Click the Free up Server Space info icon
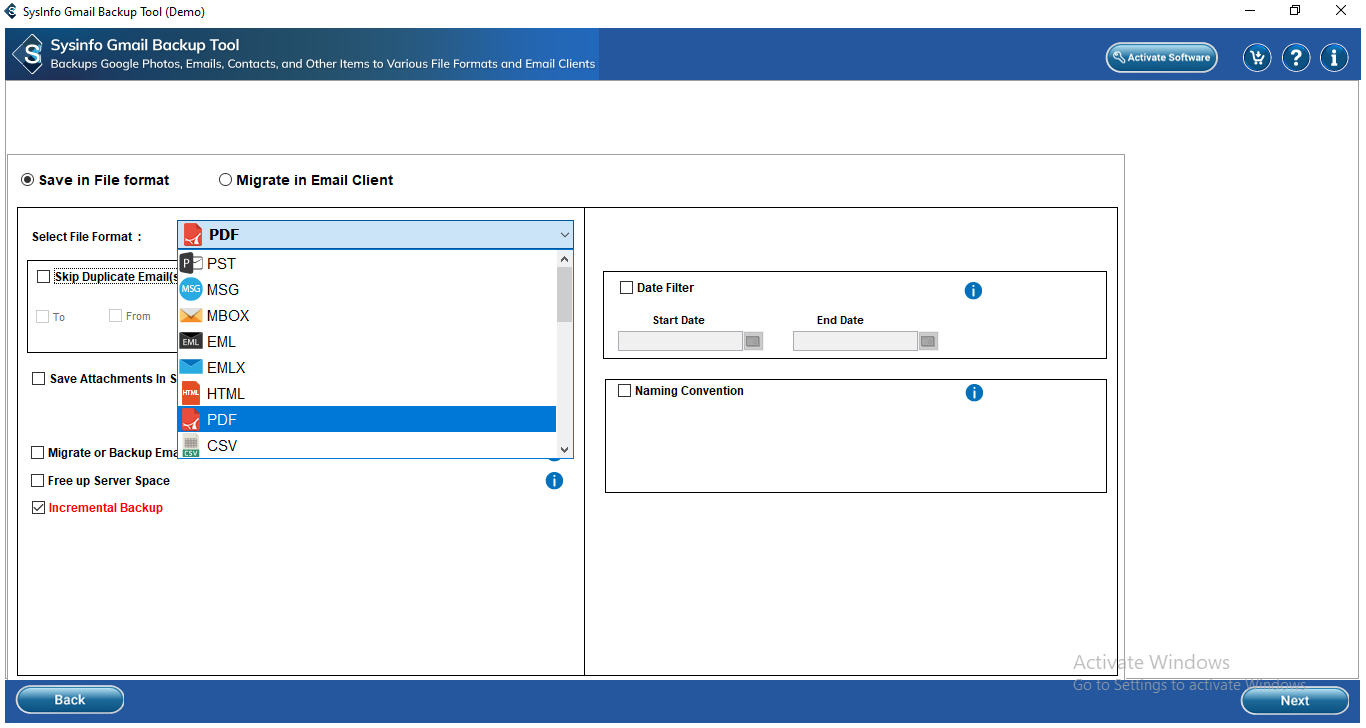This screenshot has height=728, width=1366. (554, 481)
